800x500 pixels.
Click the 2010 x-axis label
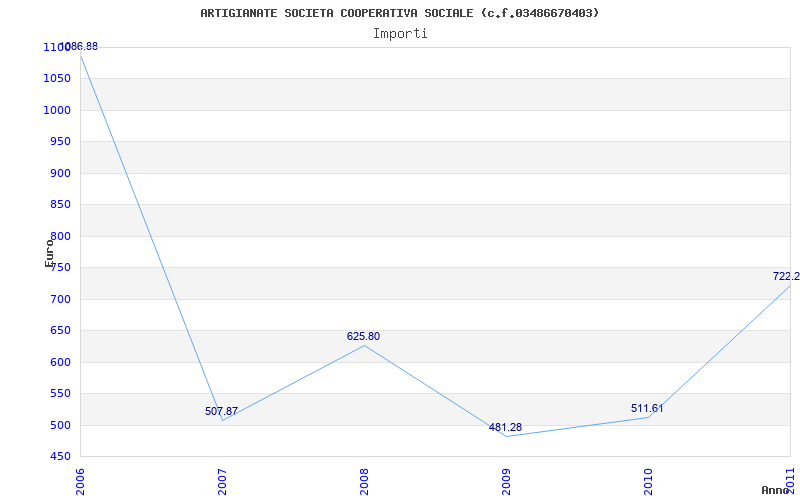(x=648, y=482)
